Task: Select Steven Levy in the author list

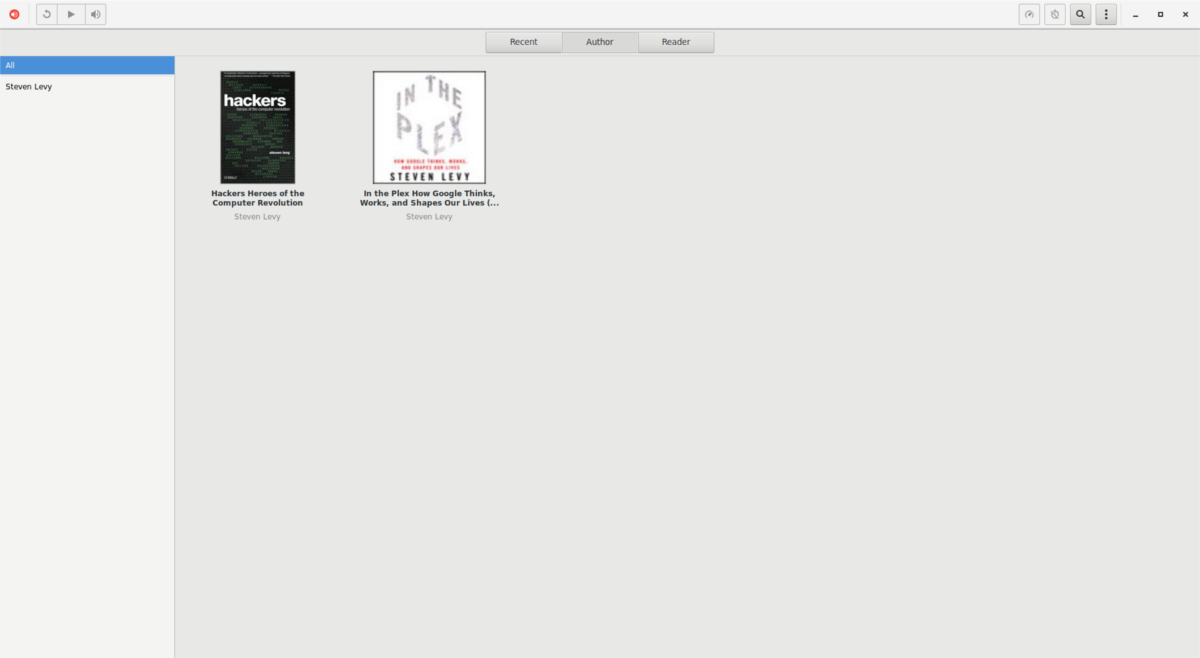Action: (x=87, y=87)
